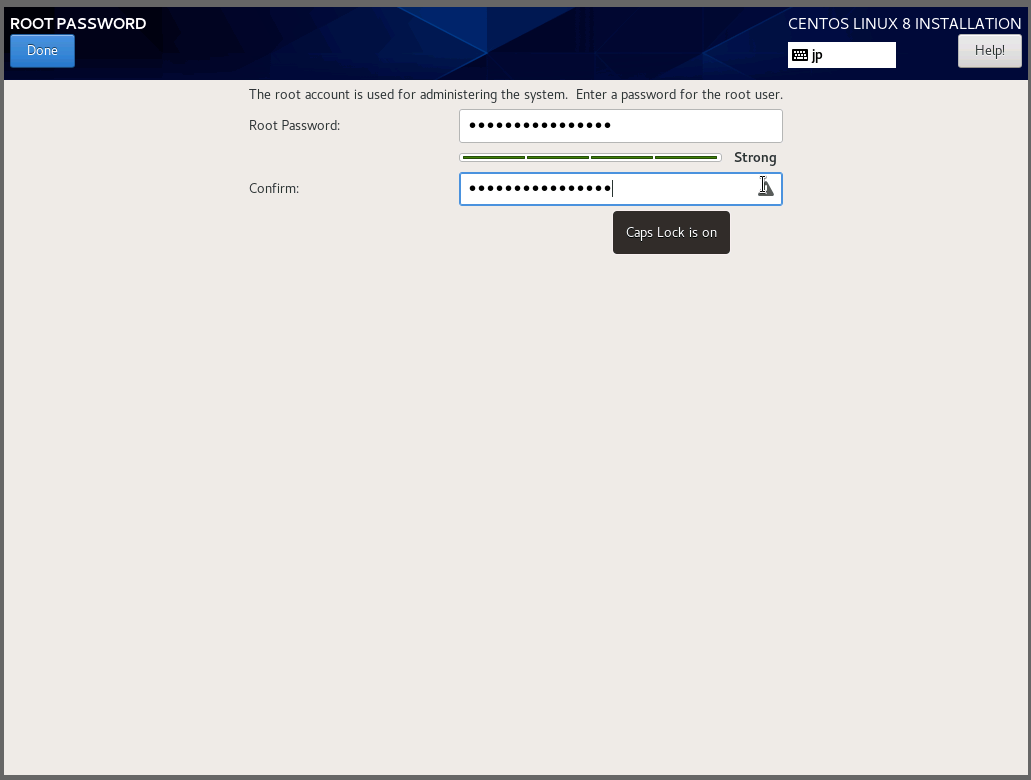Click the Root Password: label
Screen dimensions: 1031x780
coord(294,126)
